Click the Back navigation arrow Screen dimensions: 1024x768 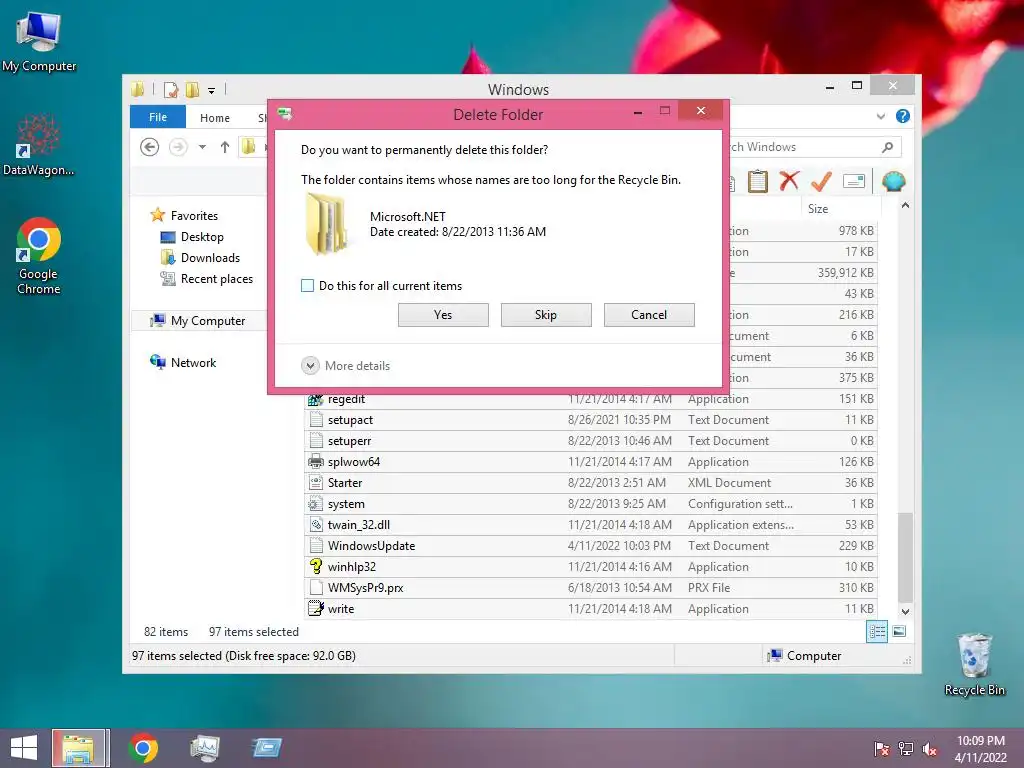click(x=150, y=147)
